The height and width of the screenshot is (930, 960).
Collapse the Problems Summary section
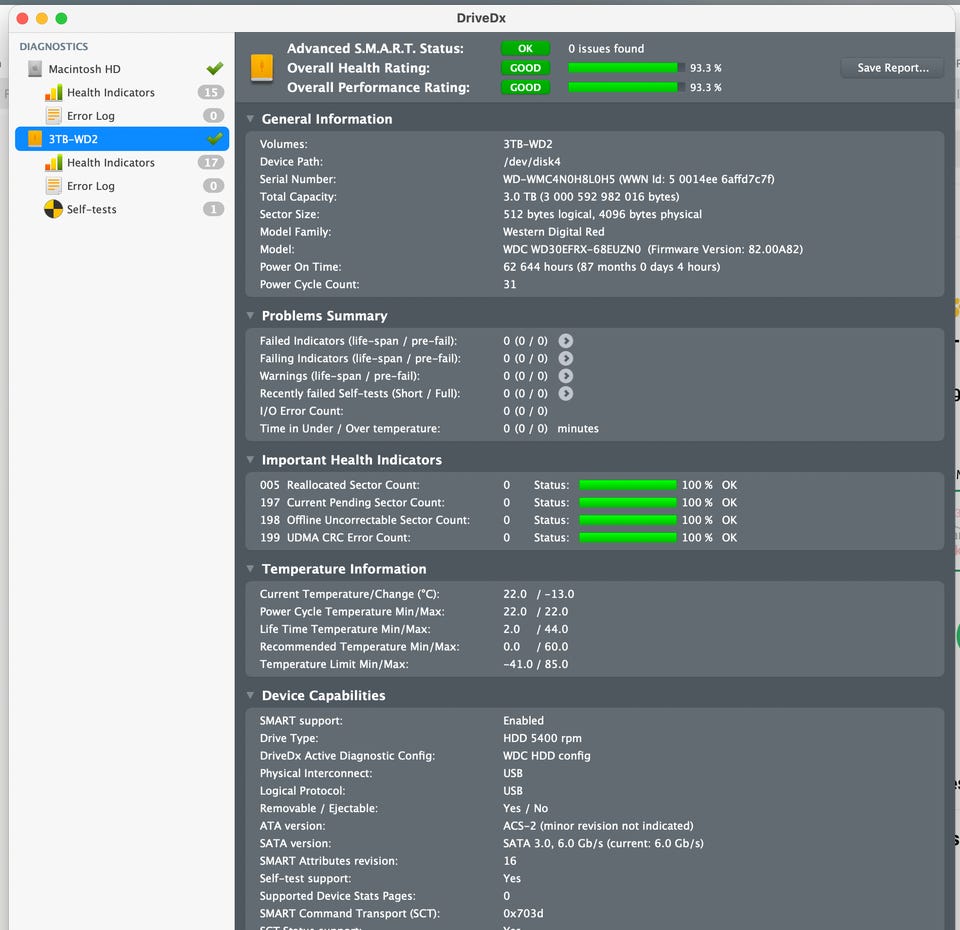point(250,315)
